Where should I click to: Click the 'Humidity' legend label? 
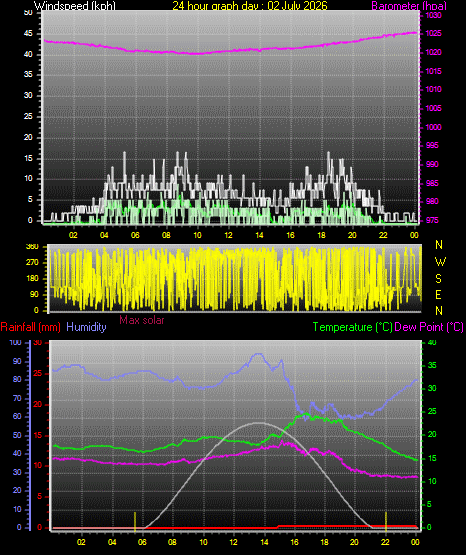pyautogui.click(x=86, y=327)
